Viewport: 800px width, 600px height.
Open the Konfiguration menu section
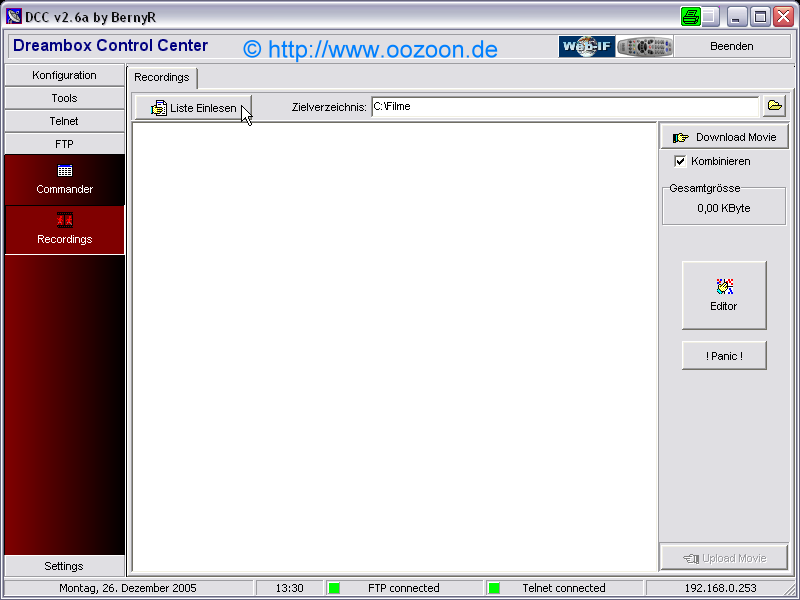[64, 76]
